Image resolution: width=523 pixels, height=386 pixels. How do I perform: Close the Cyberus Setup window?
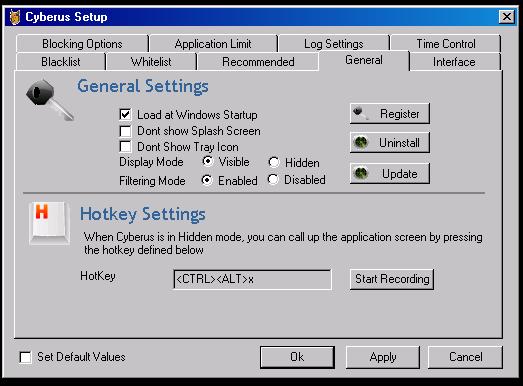(x=507, y=16)
